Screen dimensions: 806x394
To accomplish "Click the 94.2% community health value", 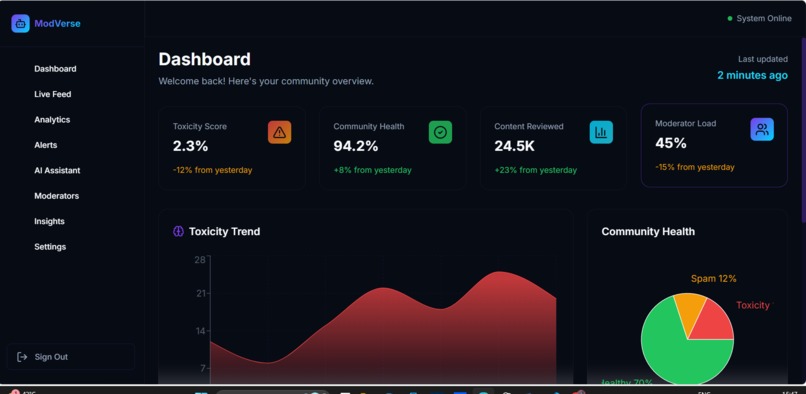I will (x=356, y=147).
